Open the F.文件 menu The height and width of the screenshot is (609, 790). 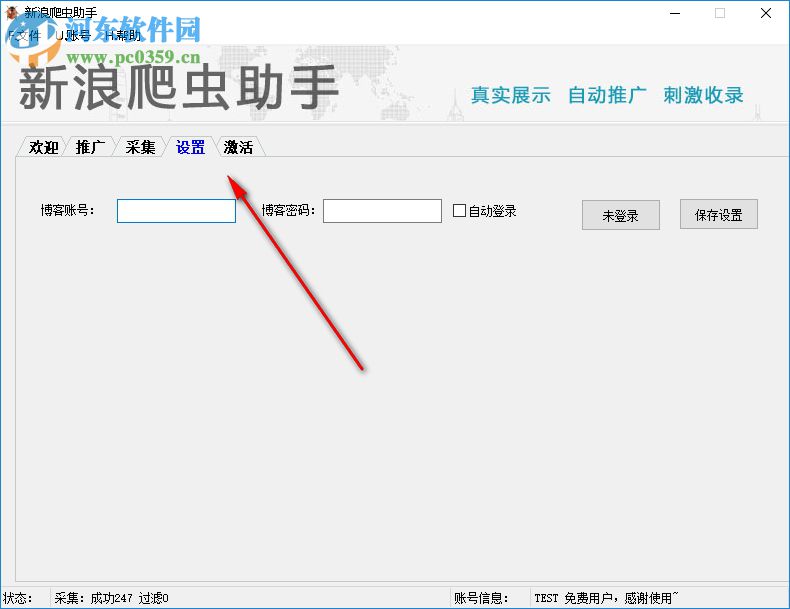[x=24, y=35]
